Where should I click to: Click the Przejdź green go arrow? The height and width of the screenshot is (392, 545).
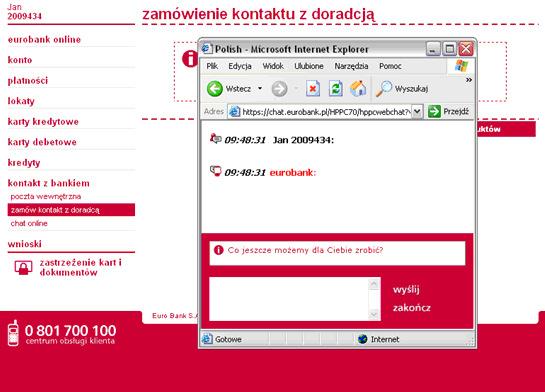(434, 112)
